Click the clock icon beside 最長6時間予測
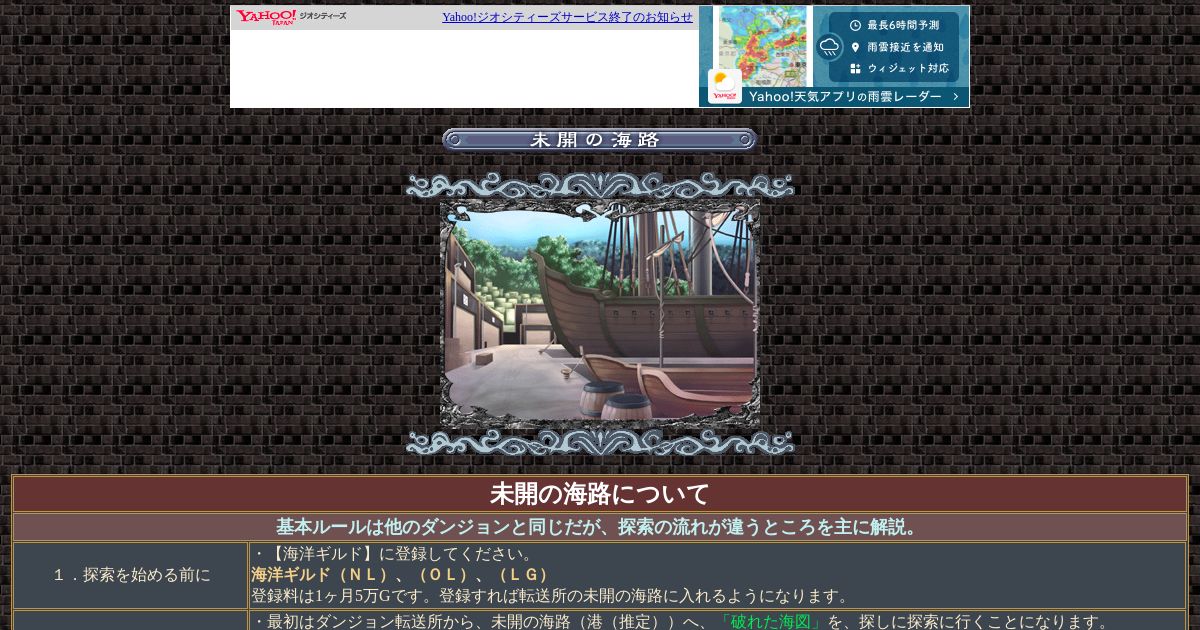Viewport: 1200px width, 630px height. point(855,25)
